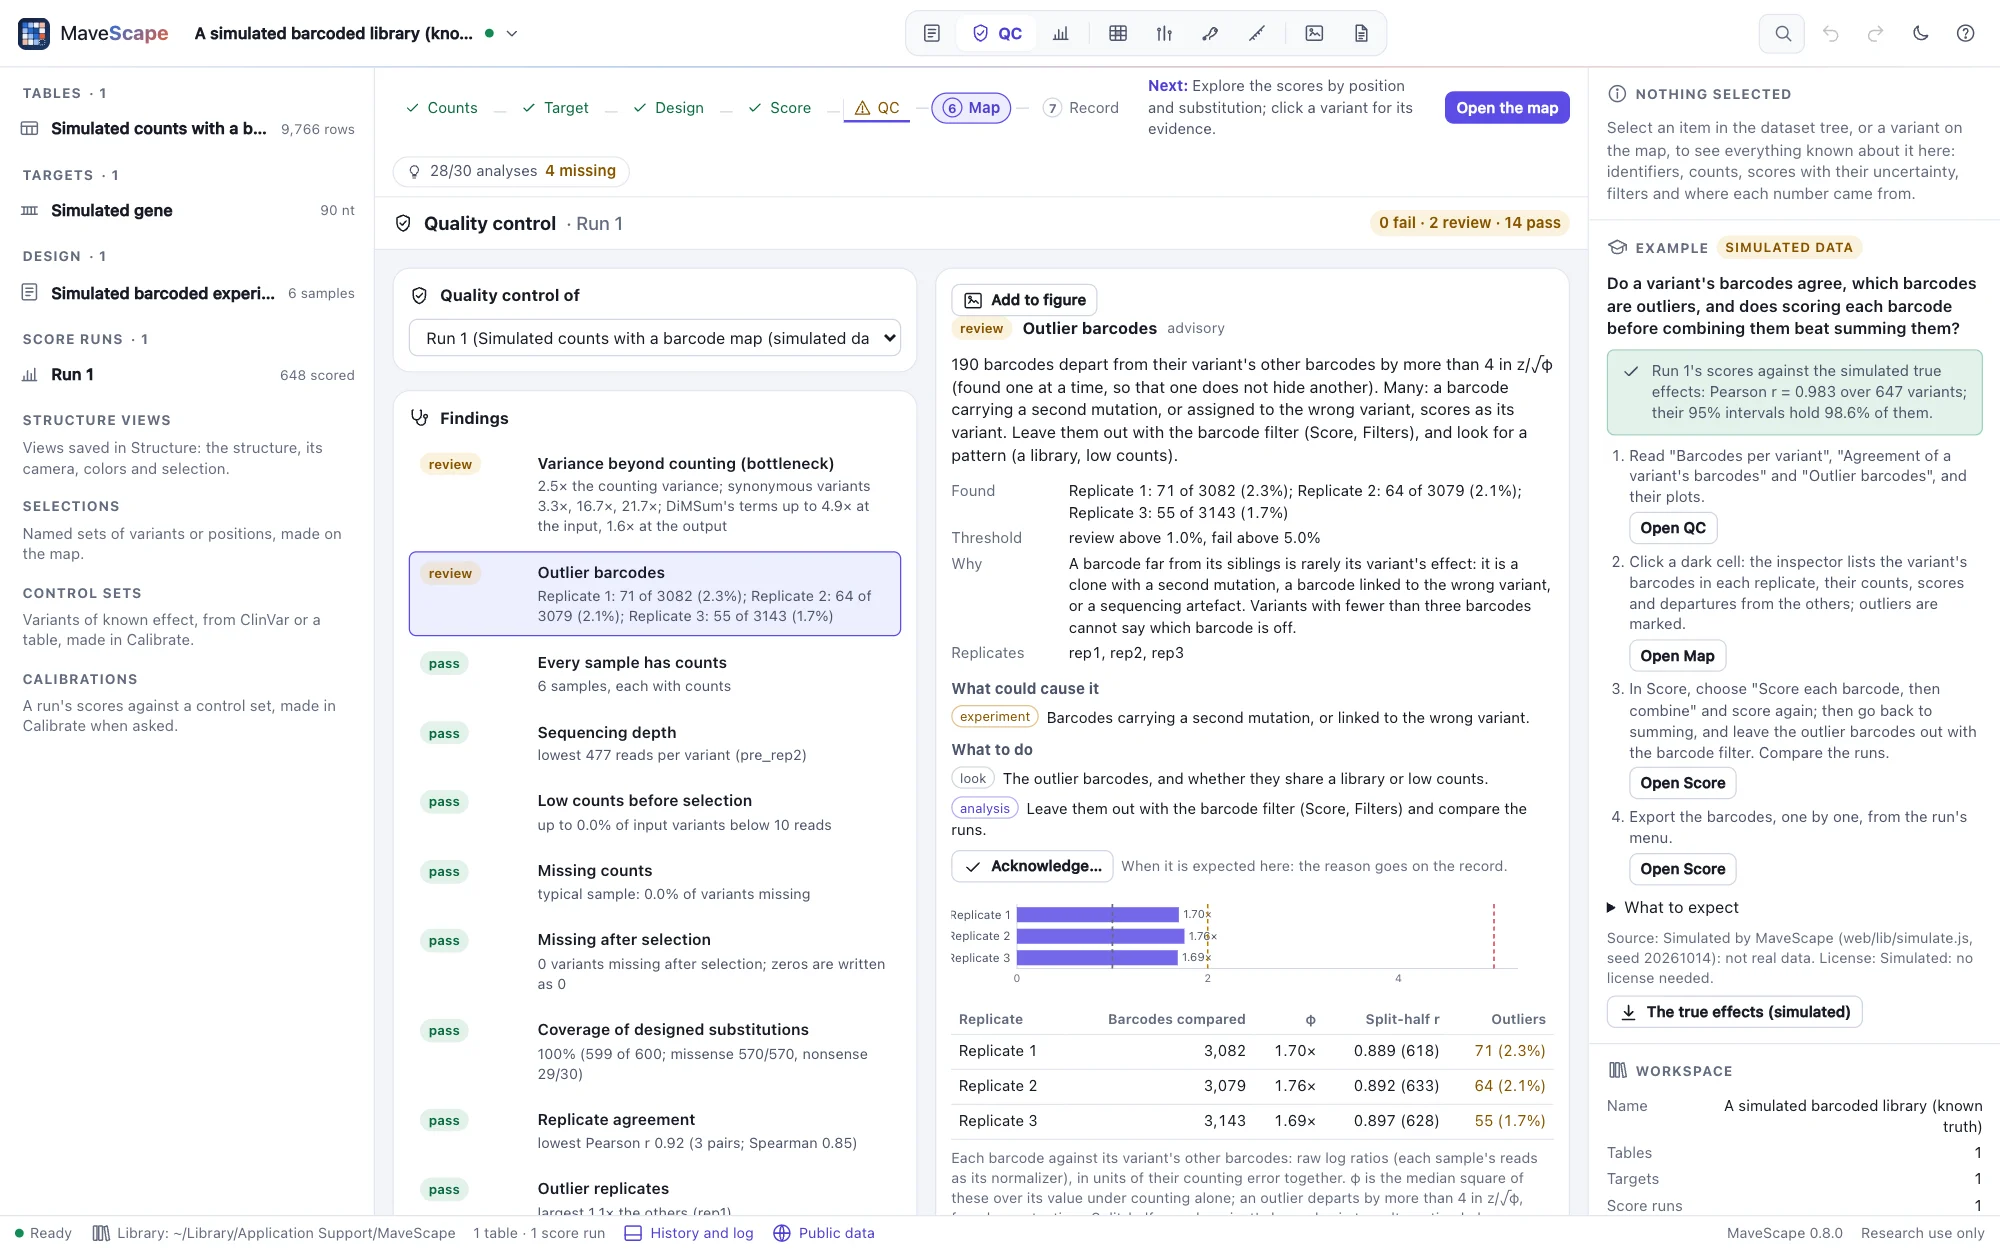The image size is (2000, 1250).
Task: Click the Acknowledge... button
Action: pyautogui.click(x=1032, y=866)
